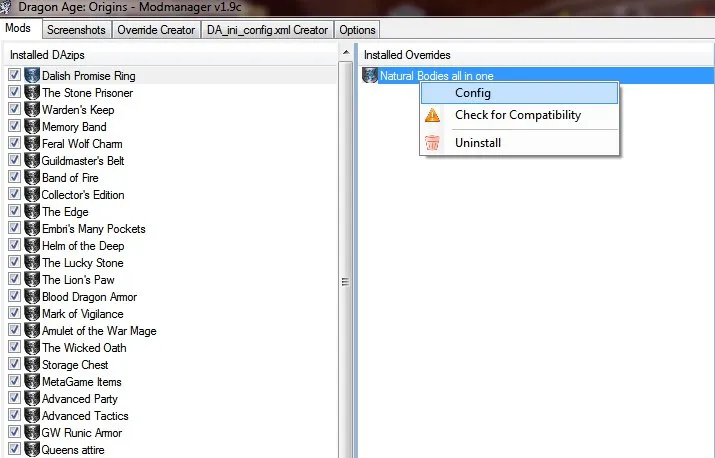This screenshot has width=715, height=458.
Task: Toggle the Feral Wolf Charm checkbox
Action: tap(14, 143)
